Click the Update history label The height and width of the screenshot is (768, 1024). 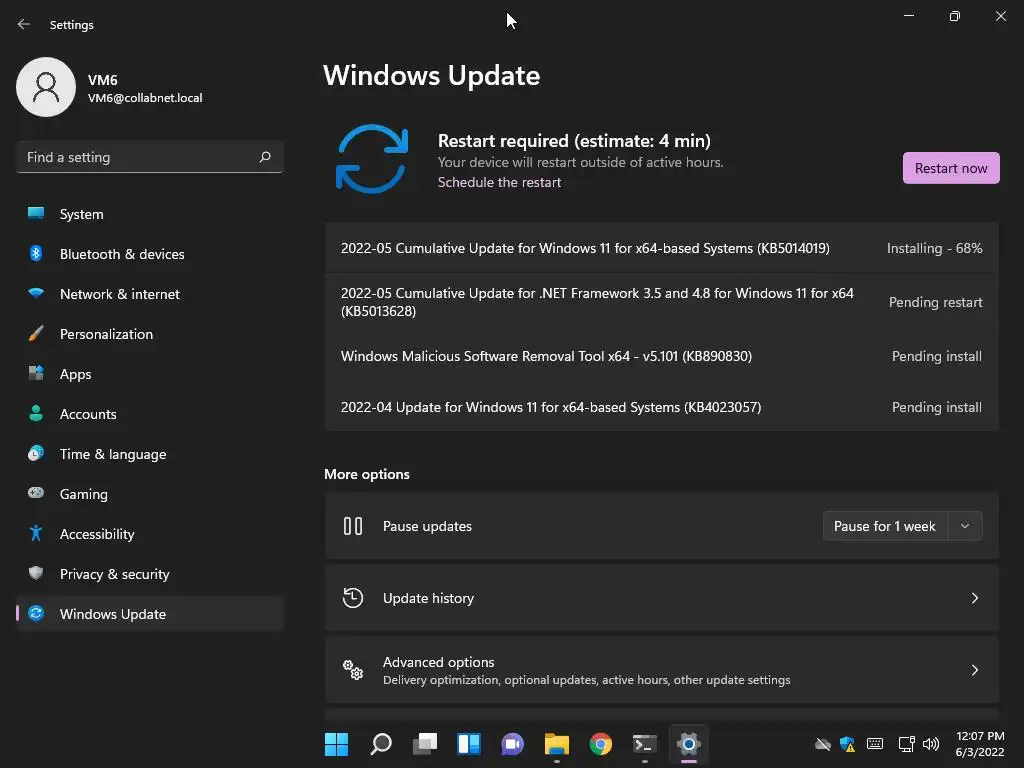click(428, 598)
